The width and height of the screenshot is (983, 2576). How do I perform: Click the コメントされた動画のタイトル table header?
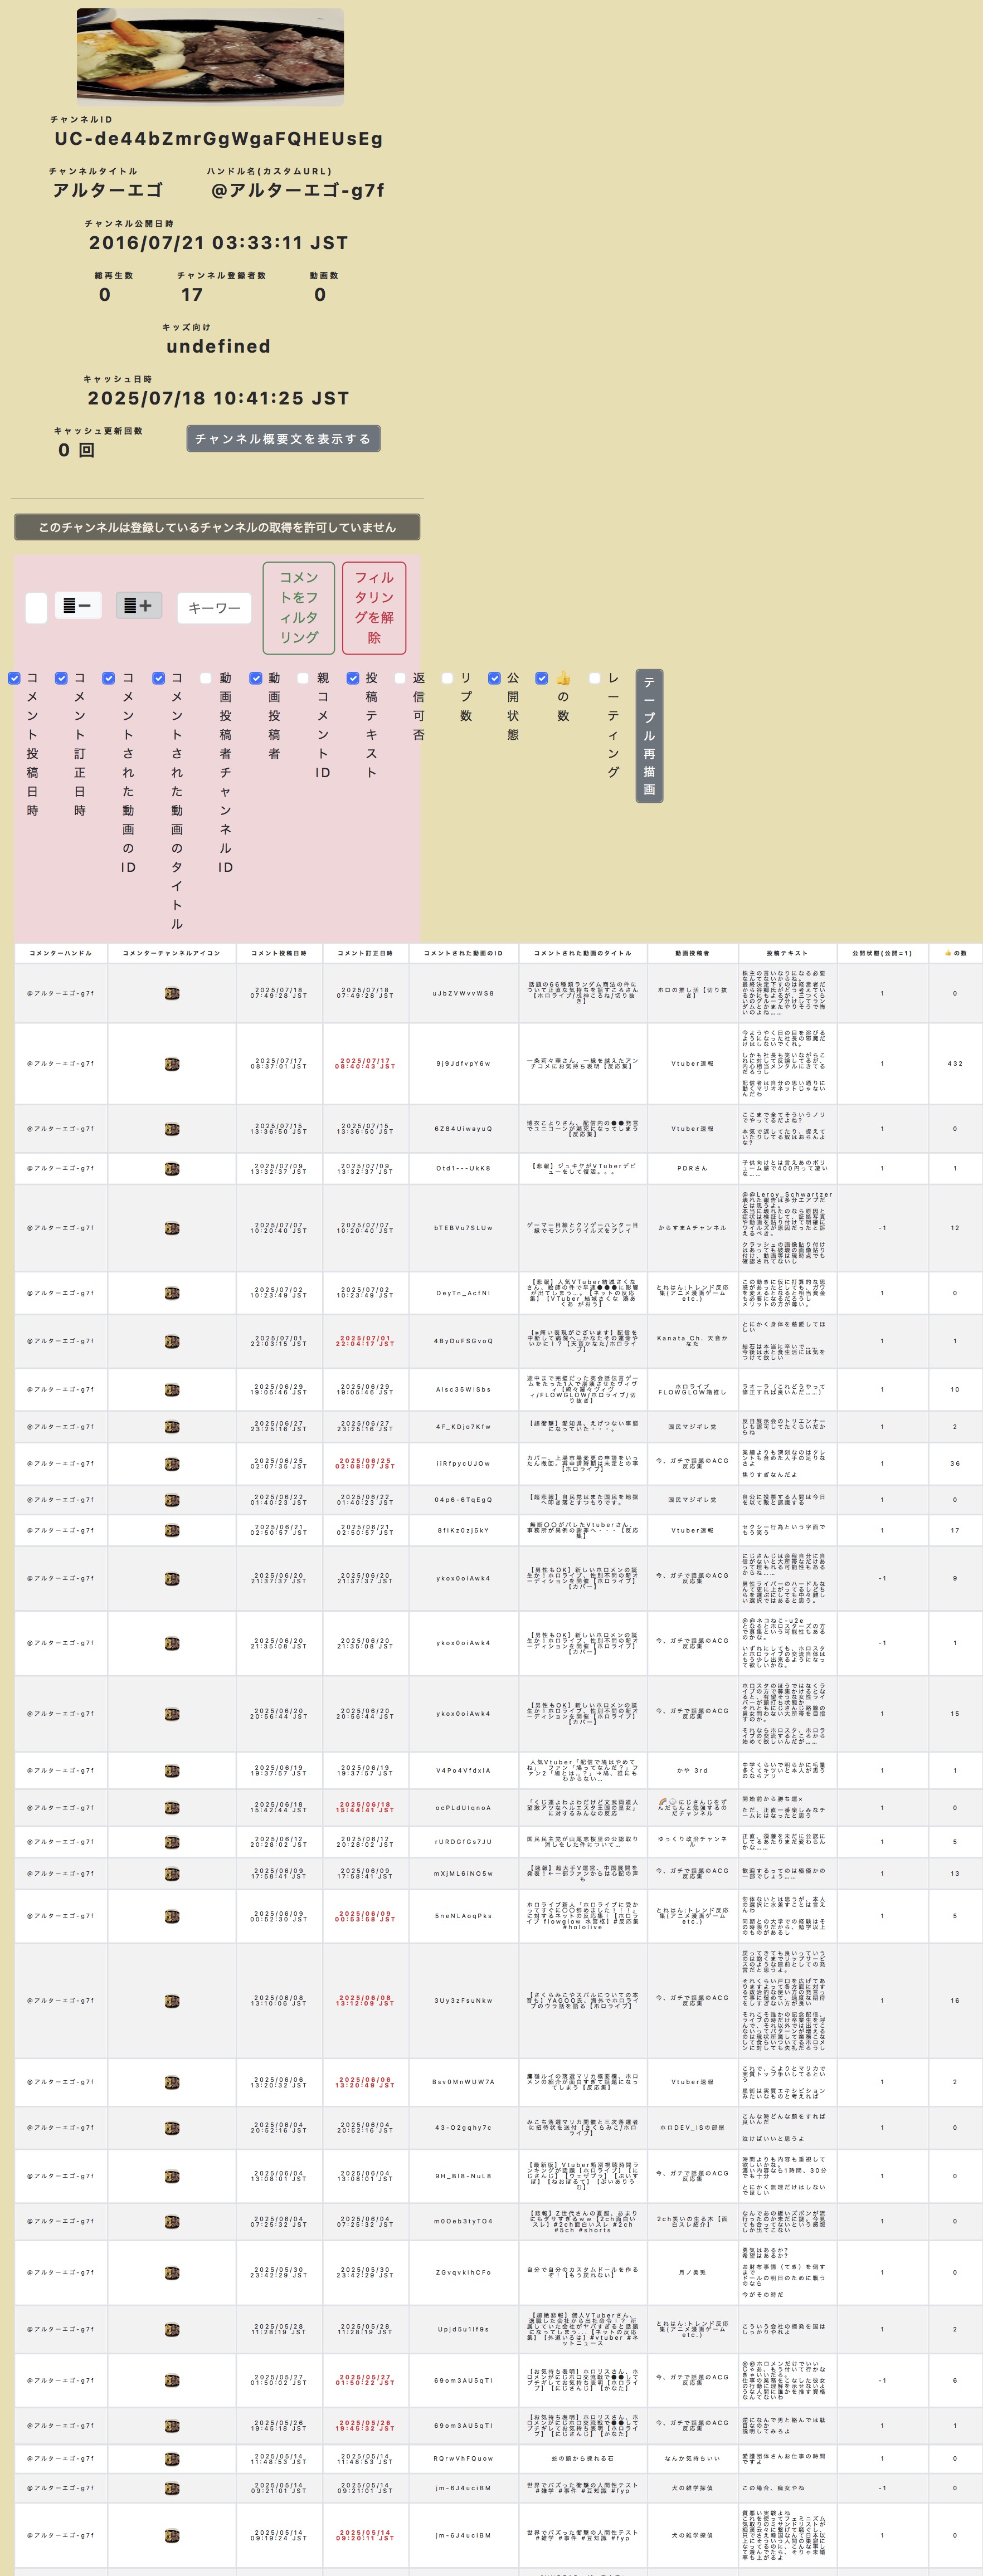click(583, 953)
